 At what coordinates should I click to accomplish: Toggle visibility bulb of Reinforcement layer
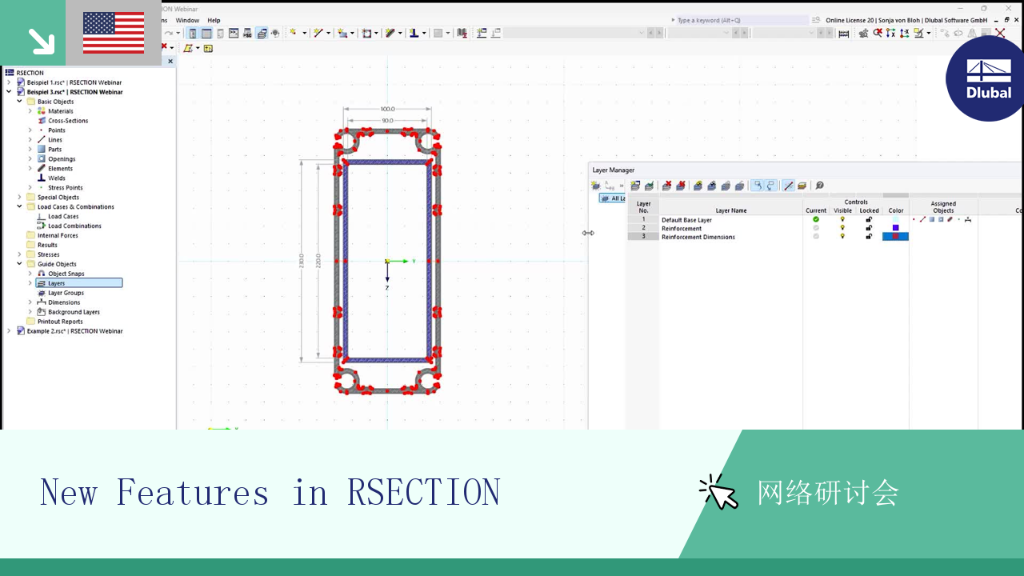(842, 228)
